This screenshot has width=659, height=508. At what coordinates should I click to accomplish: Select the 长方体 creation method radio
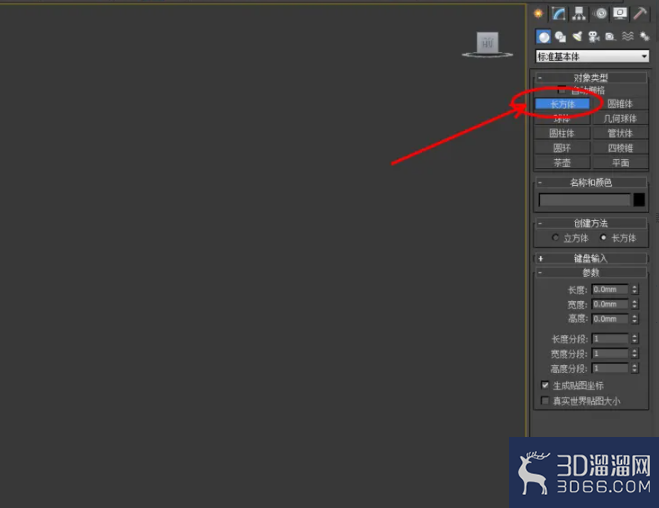point(604,238)
